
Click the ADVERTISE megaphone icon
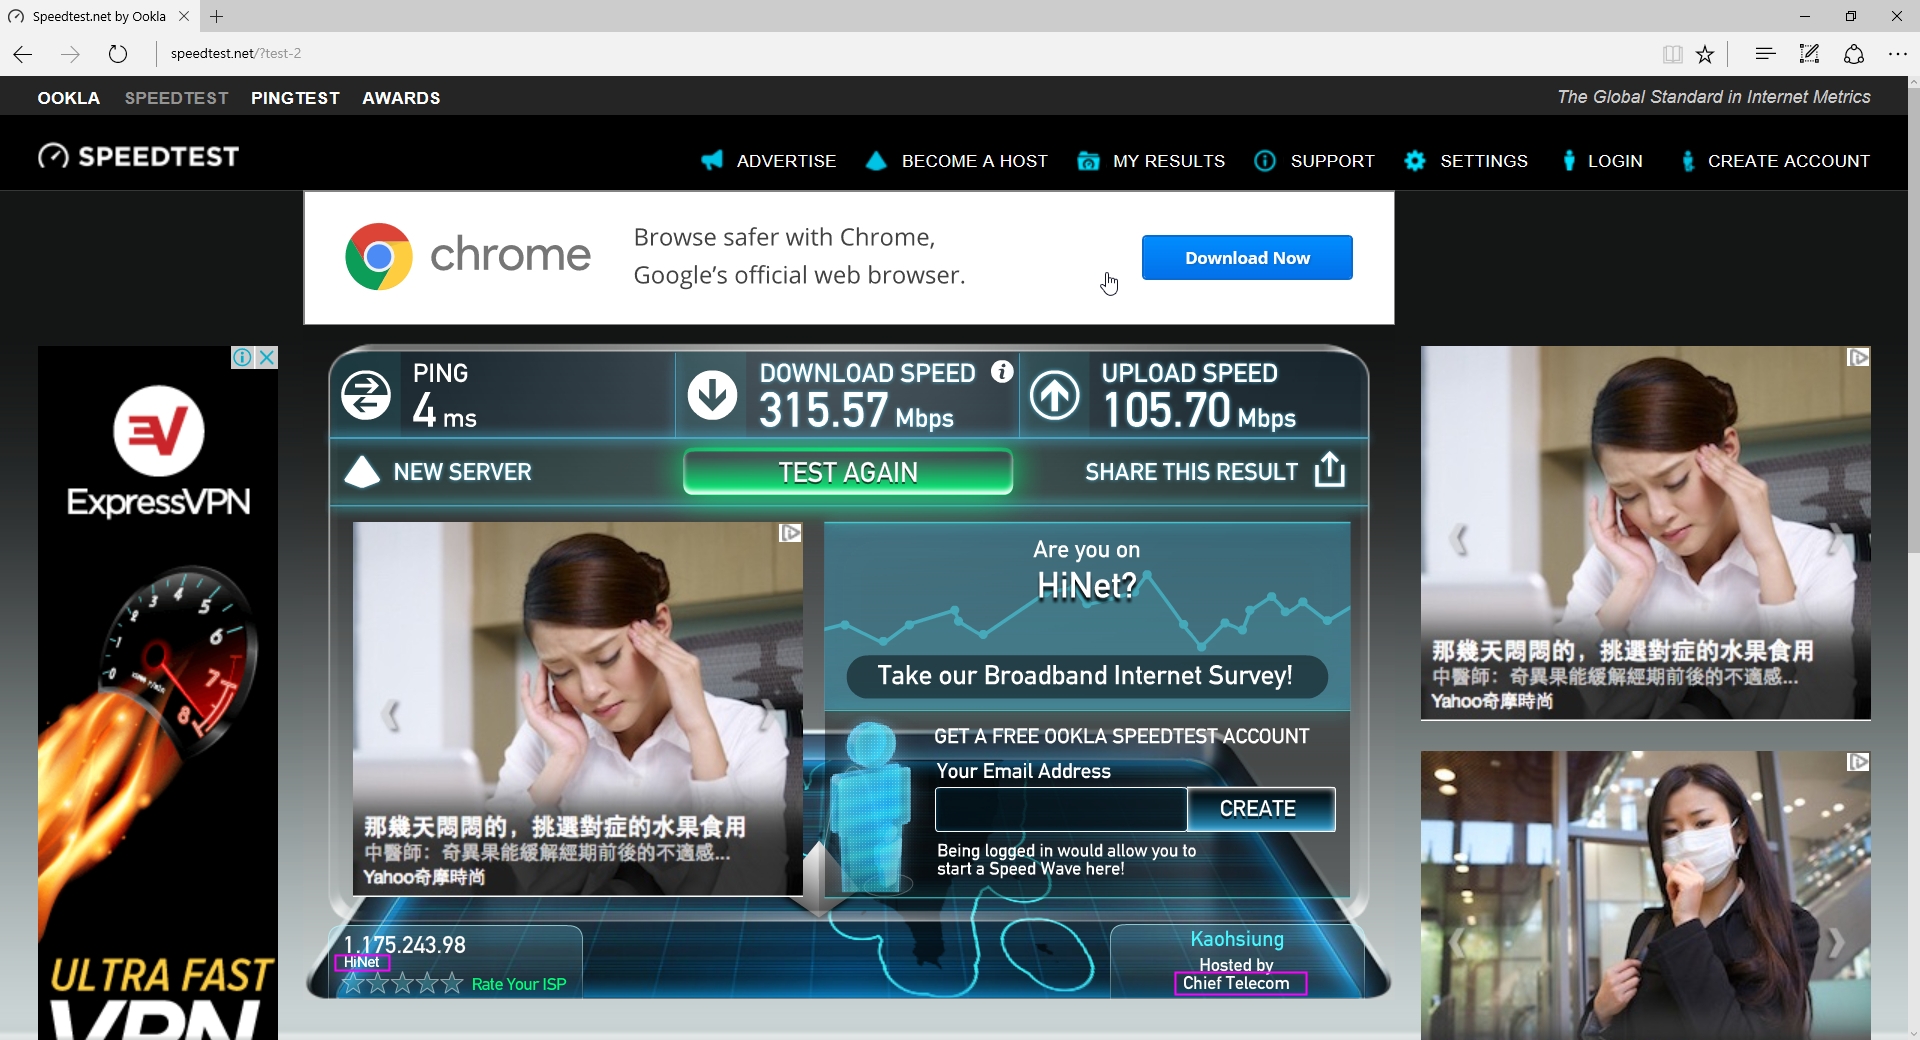coord(712,161)
